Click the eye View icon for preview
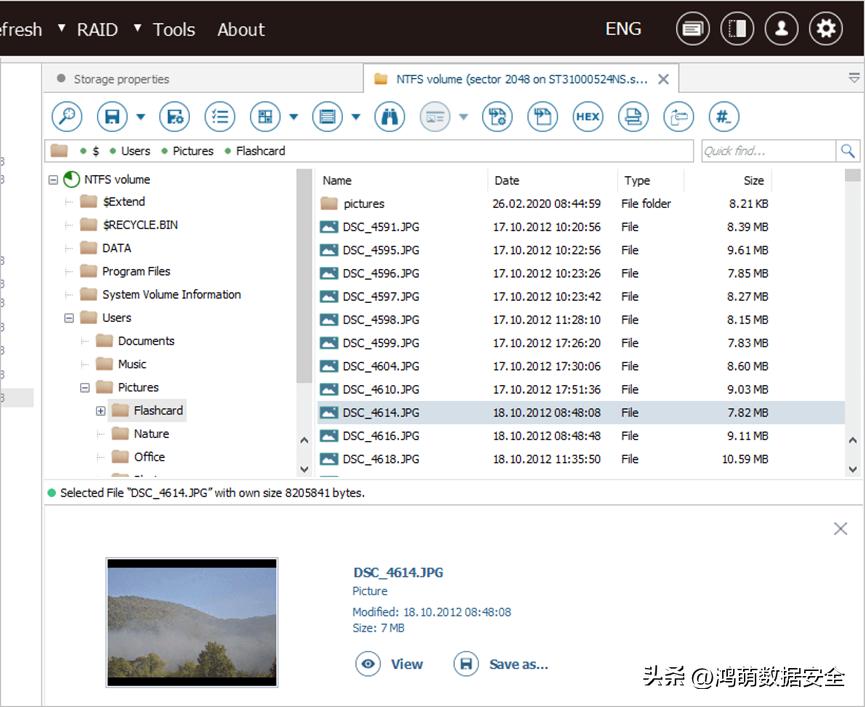 [x=369, y=664]
